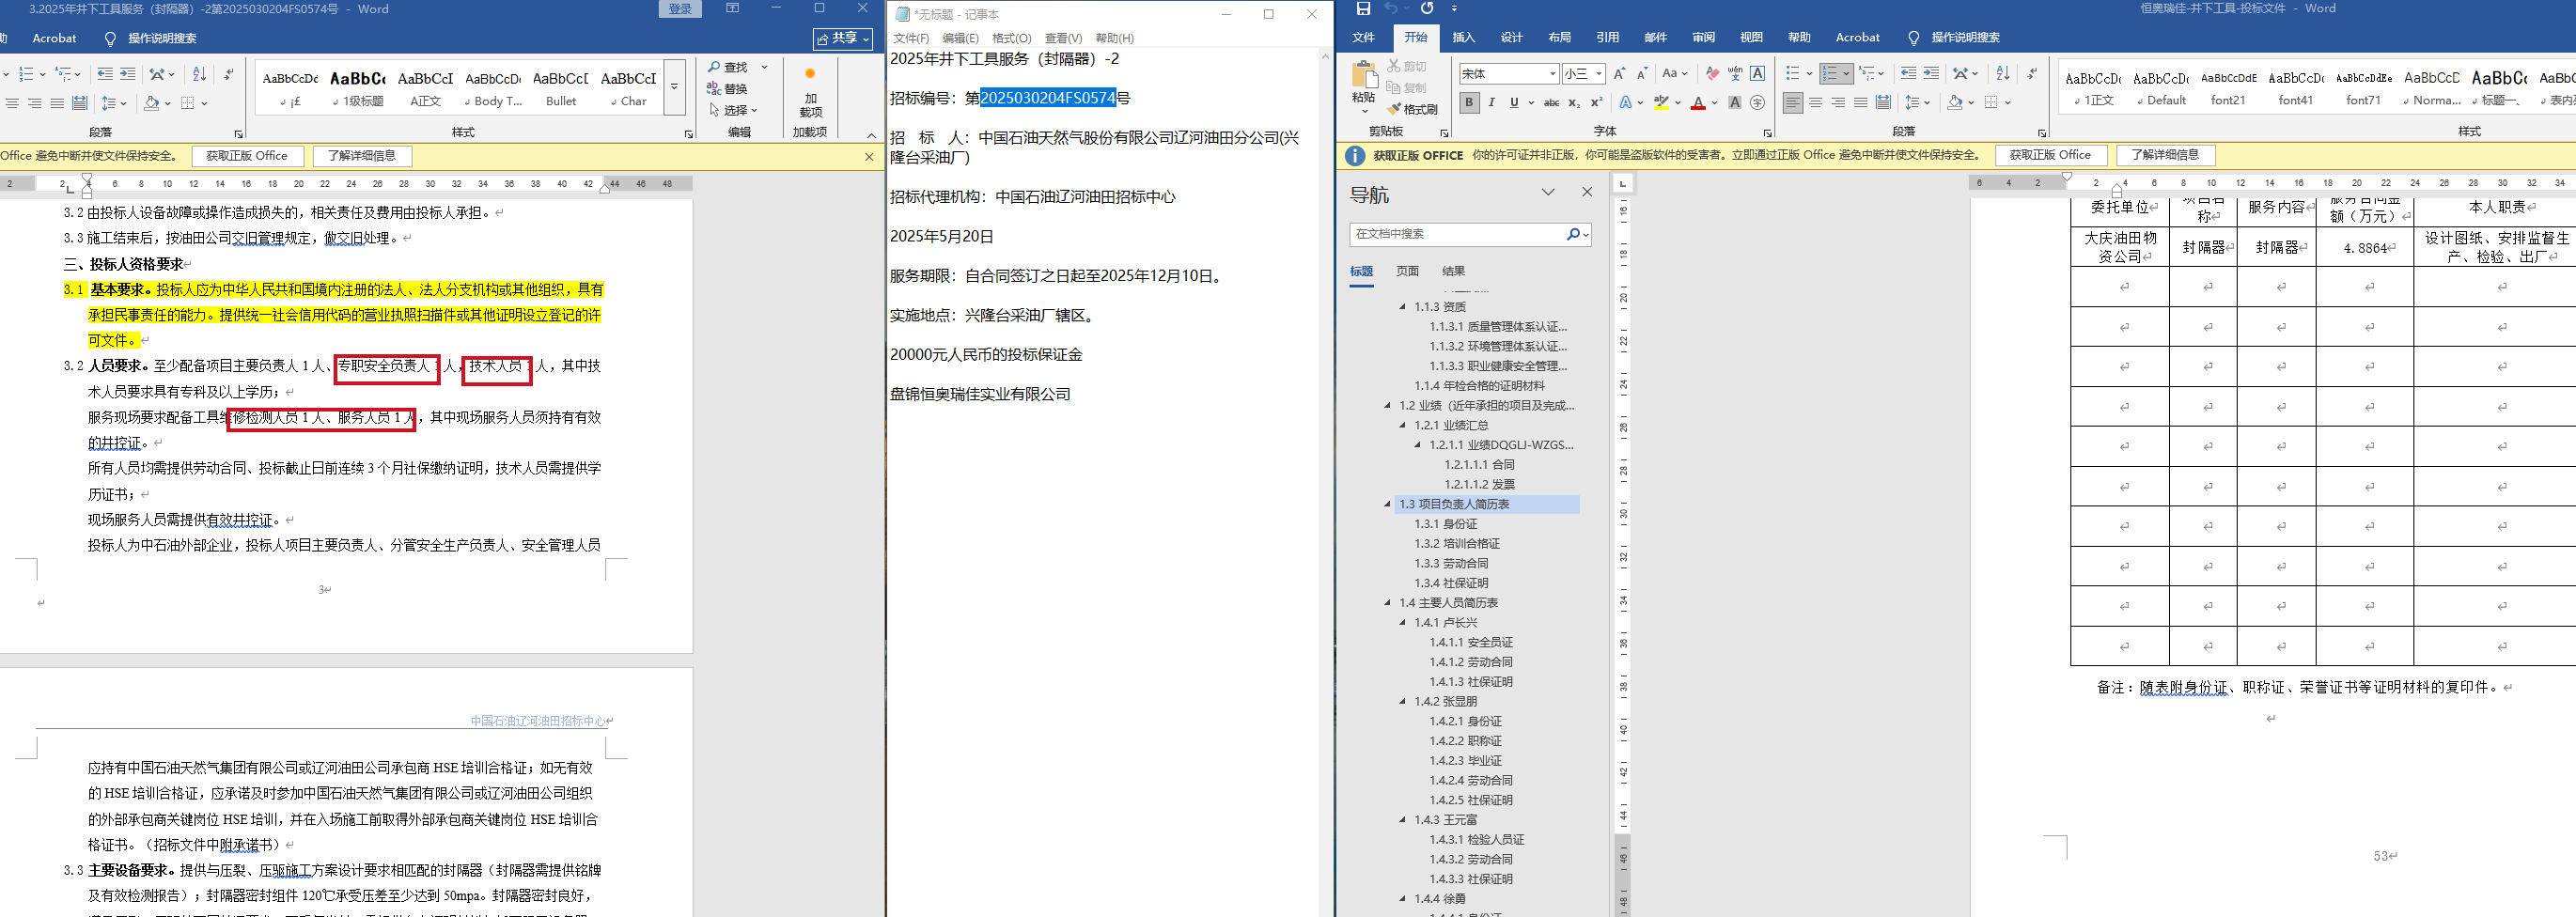2576x917 pixels.
Task: Toggle bullet list in right Word ribbon
Action: [x=1793, y=74]
